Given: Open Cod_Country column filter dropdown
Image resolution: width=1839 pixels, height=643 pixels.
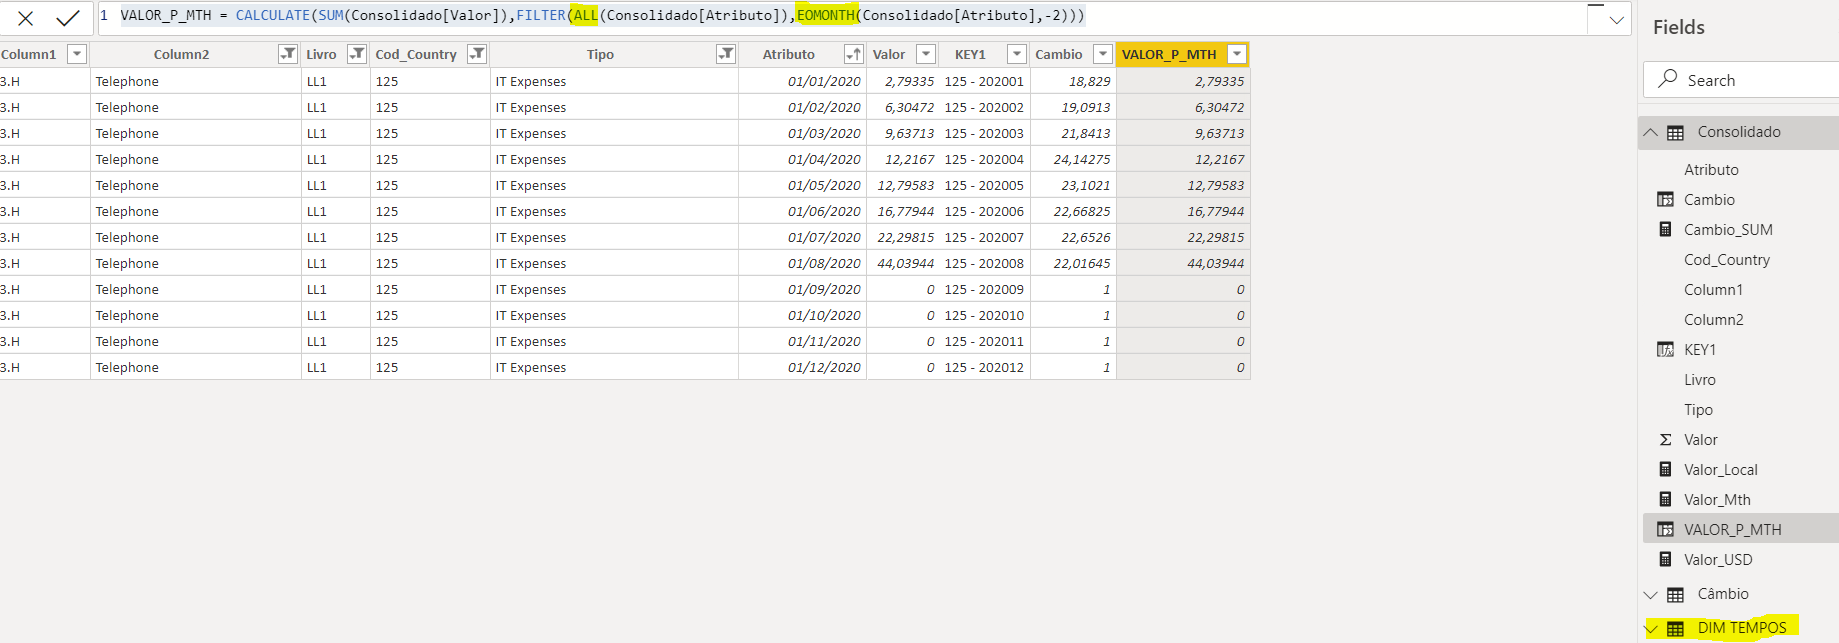Looking at the screenshot, I should coord(477,54).
